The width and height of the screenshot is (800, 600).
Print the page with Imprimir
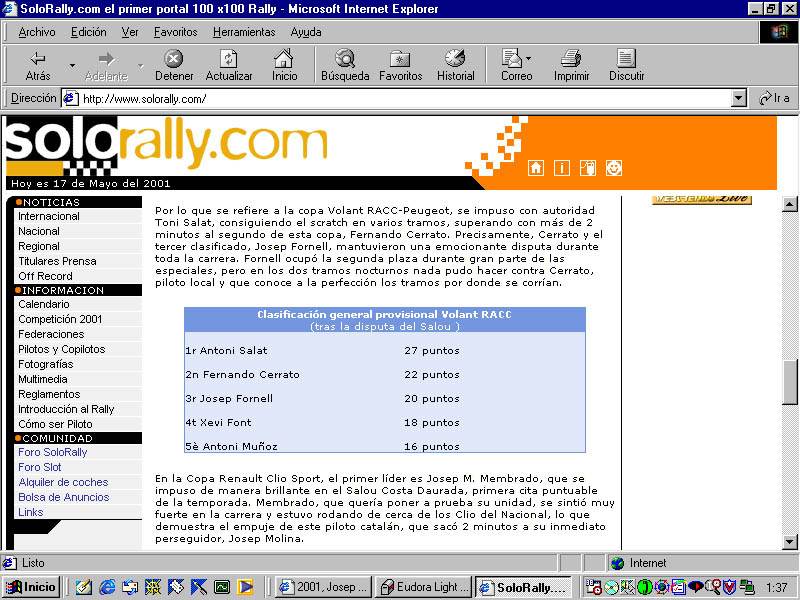[571, 65]
